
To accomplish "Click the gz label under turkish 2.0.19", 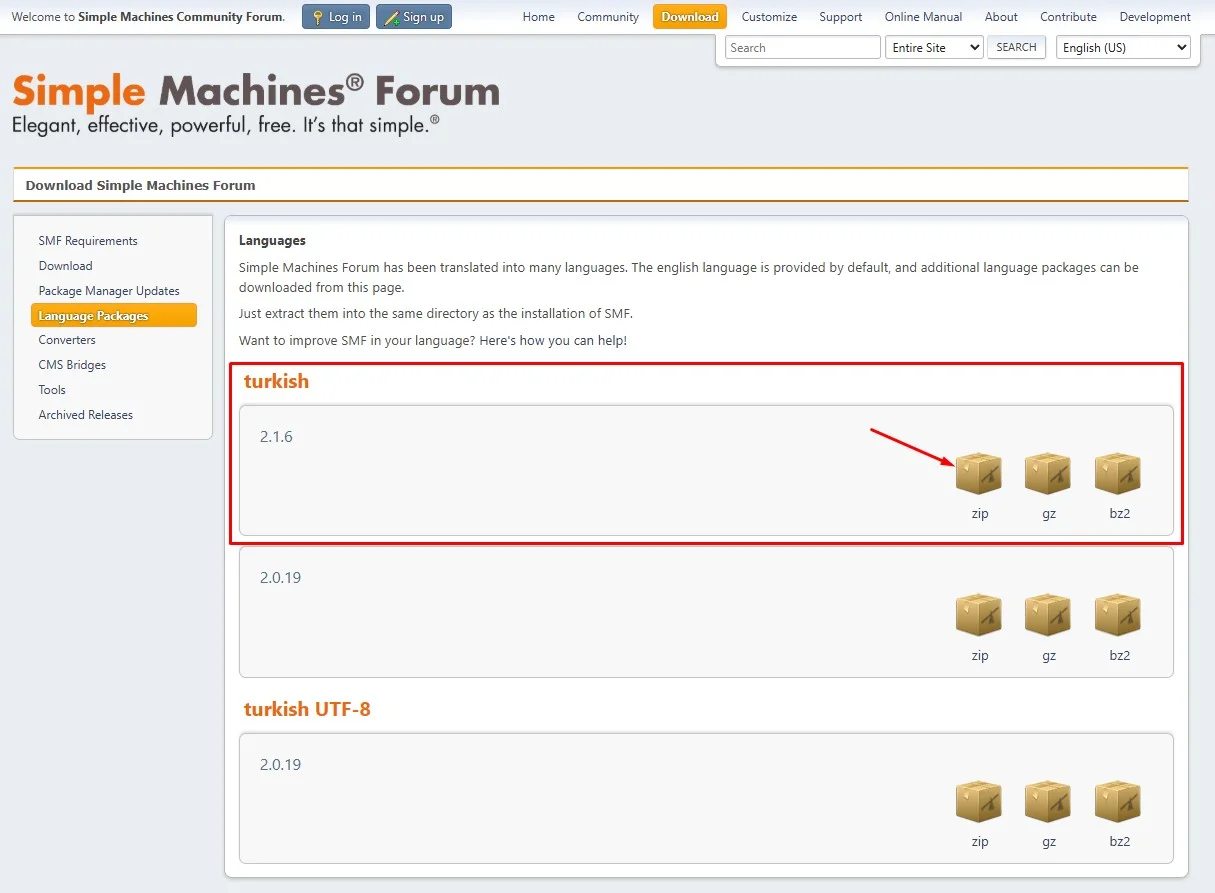I will [1049, 656].
